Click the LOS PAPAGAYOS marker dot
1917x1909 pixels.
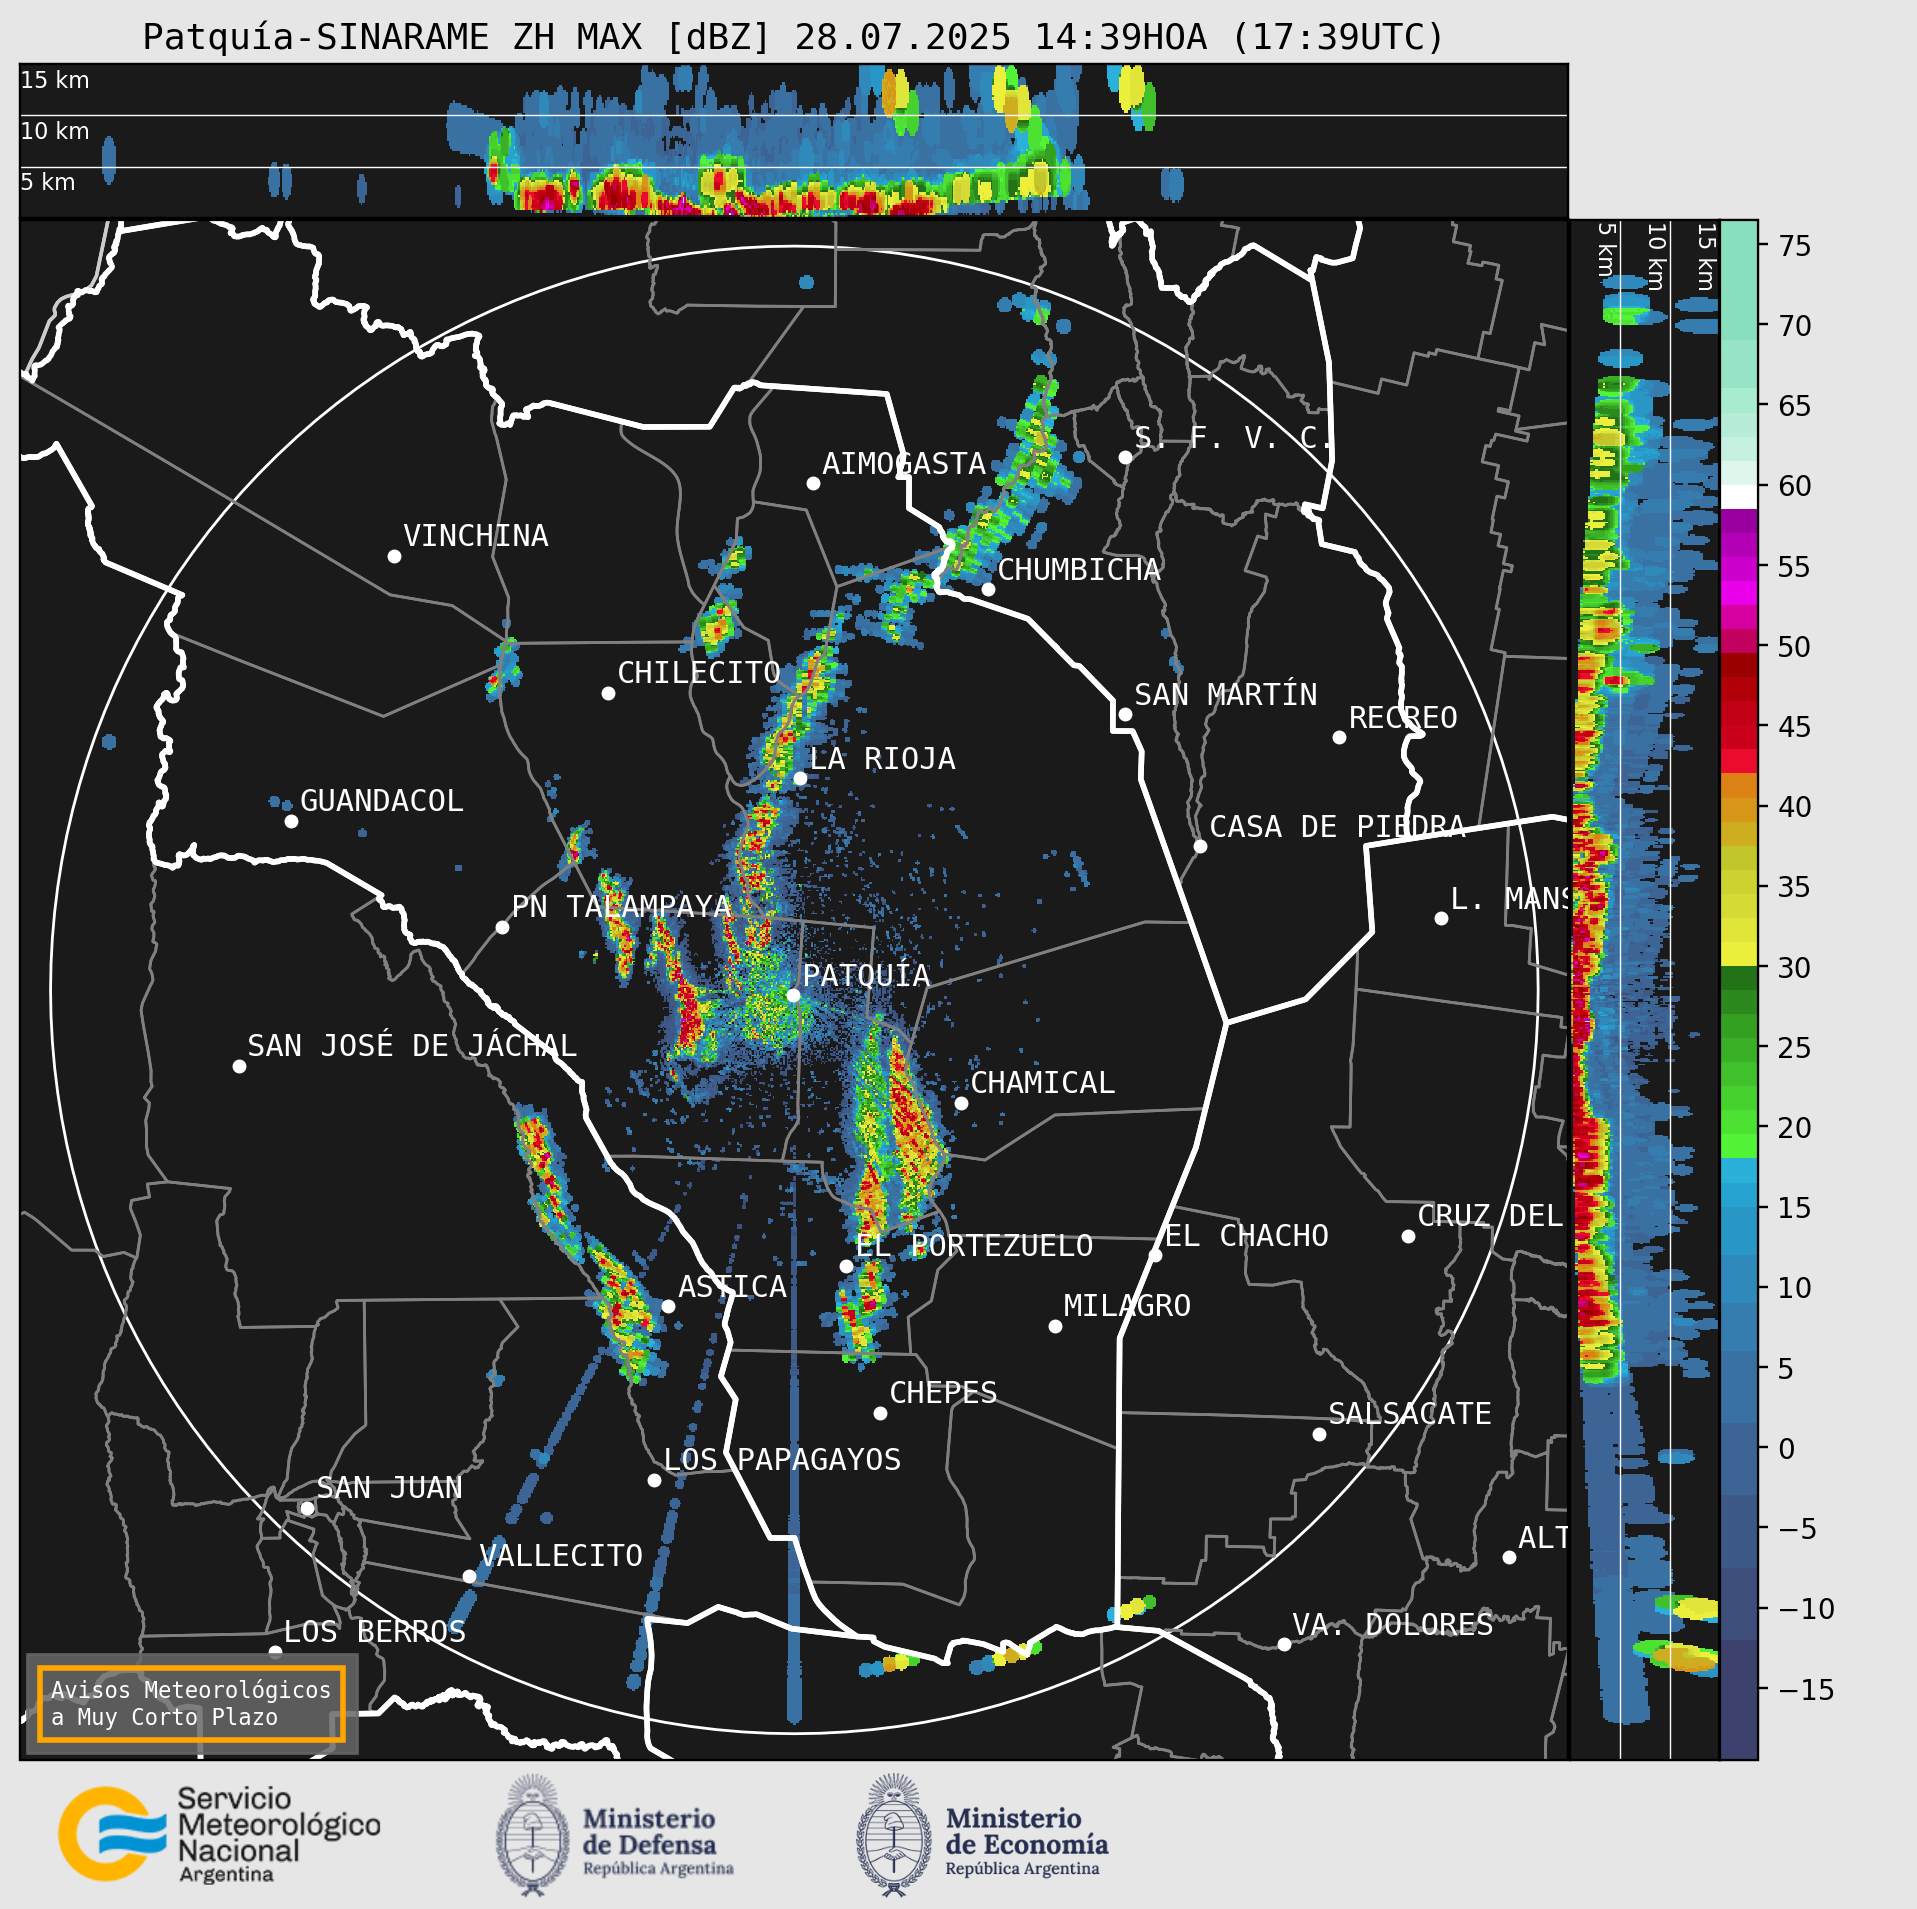click(x=654, y=1480)
